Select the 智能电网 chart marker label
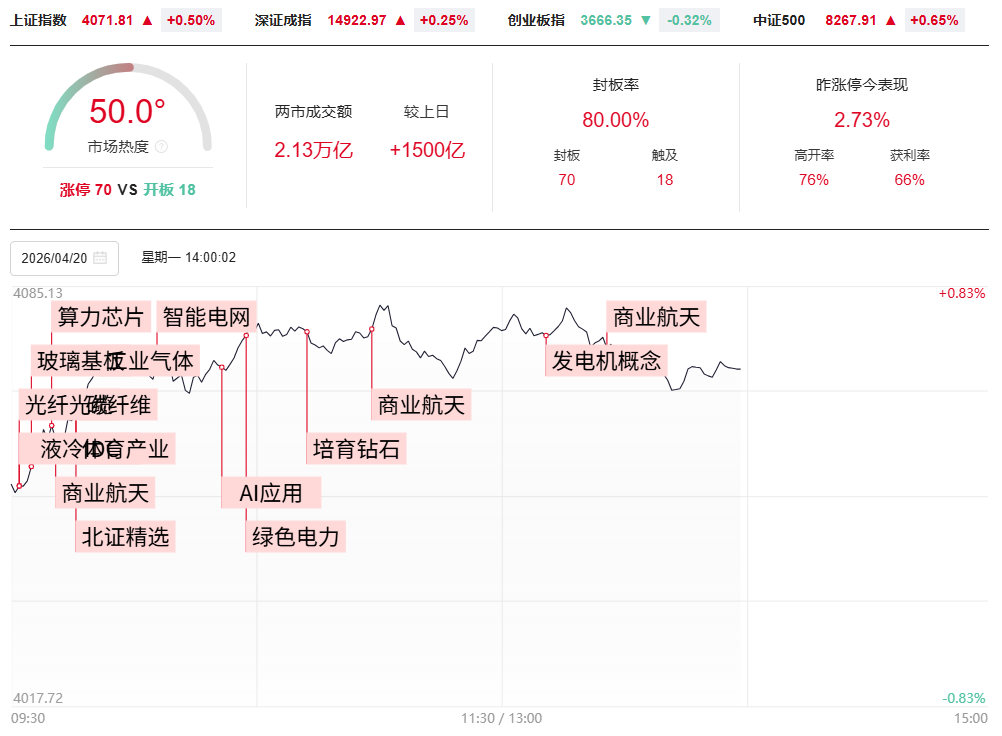The width and height of the screenshot is (1002, 736). (x=207, y=317)
